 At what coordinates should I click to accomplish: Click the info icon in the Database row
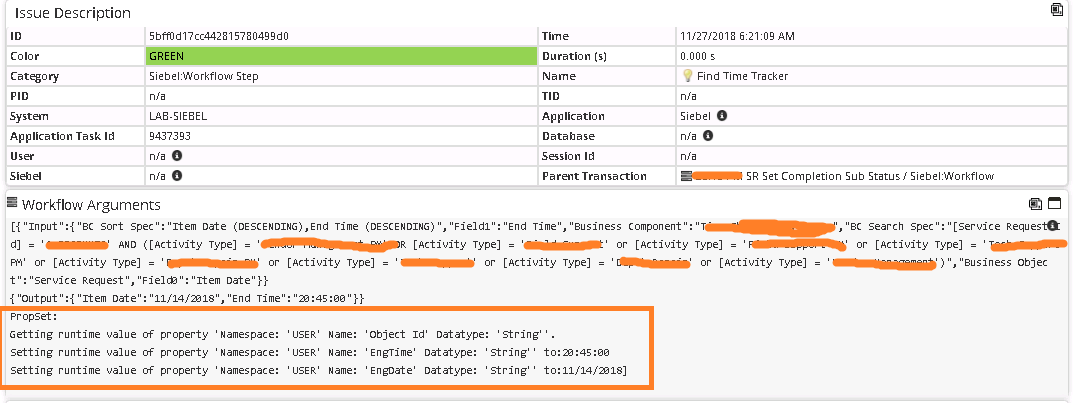tap(707, 135)
